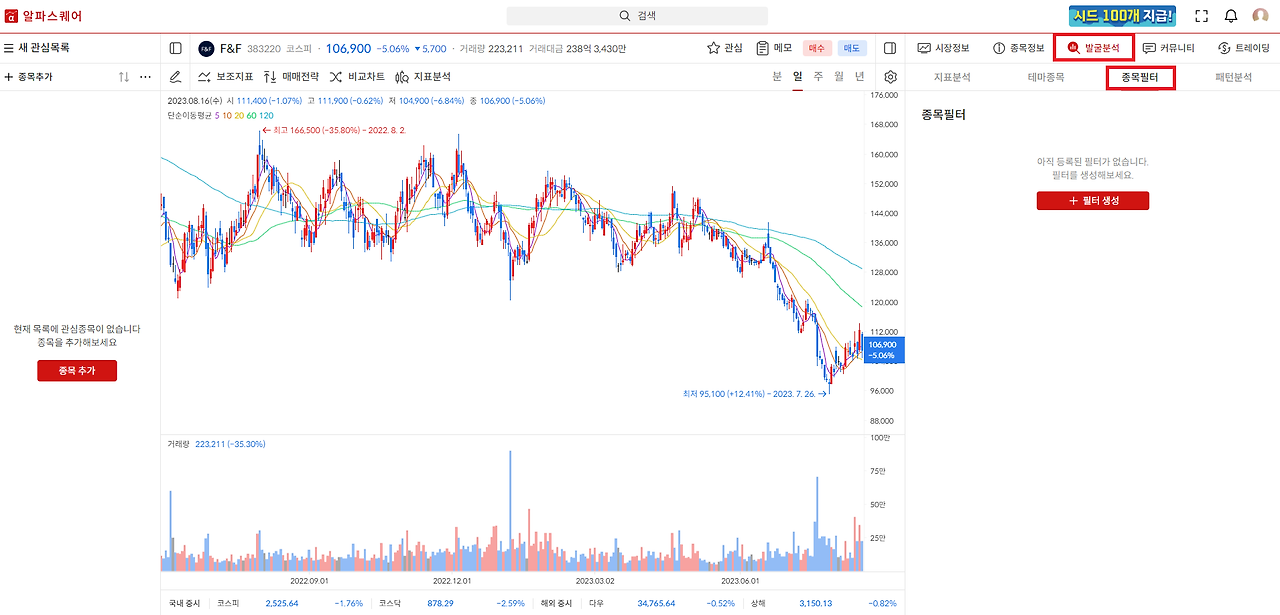The width and height of the screenshot is (1280, 615).
Task: Open the 시드 100개 지급 banner
Action: [x=1122, y=16]
